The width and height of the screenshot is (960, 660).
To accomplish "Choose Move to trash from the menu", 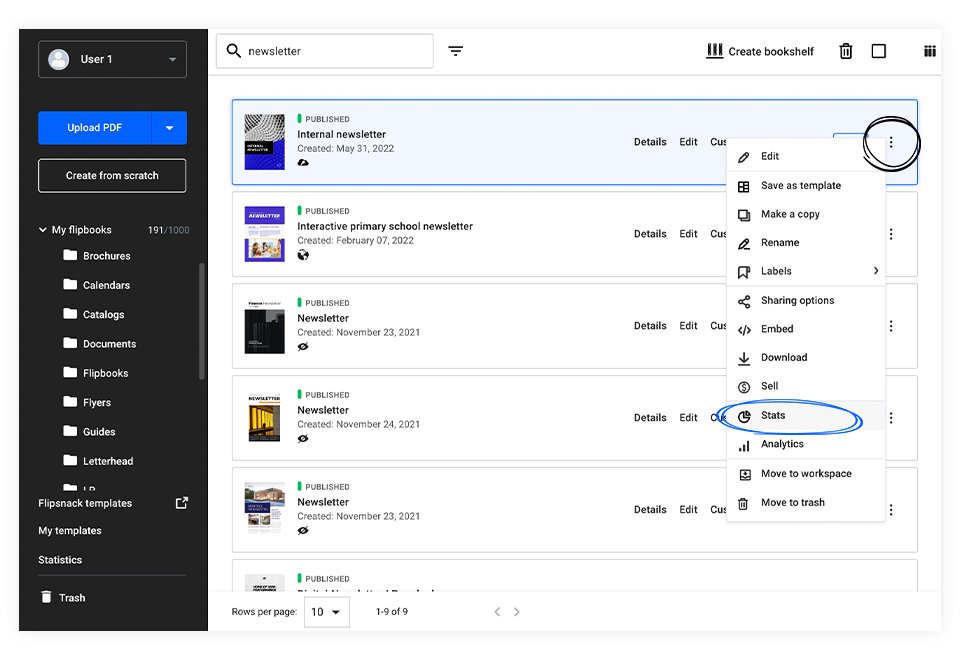I will pos(806,503).
